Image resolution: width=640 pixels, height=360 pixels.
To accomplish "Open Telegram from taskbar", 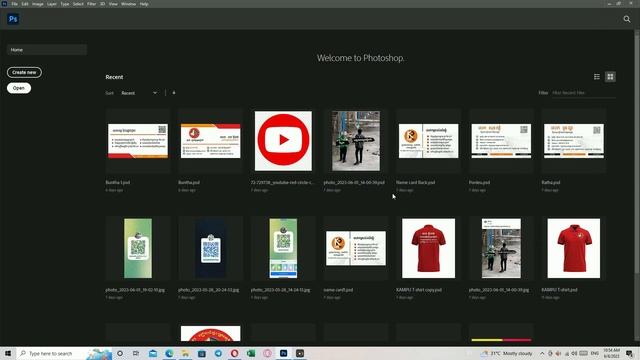I will pos(218,353).
